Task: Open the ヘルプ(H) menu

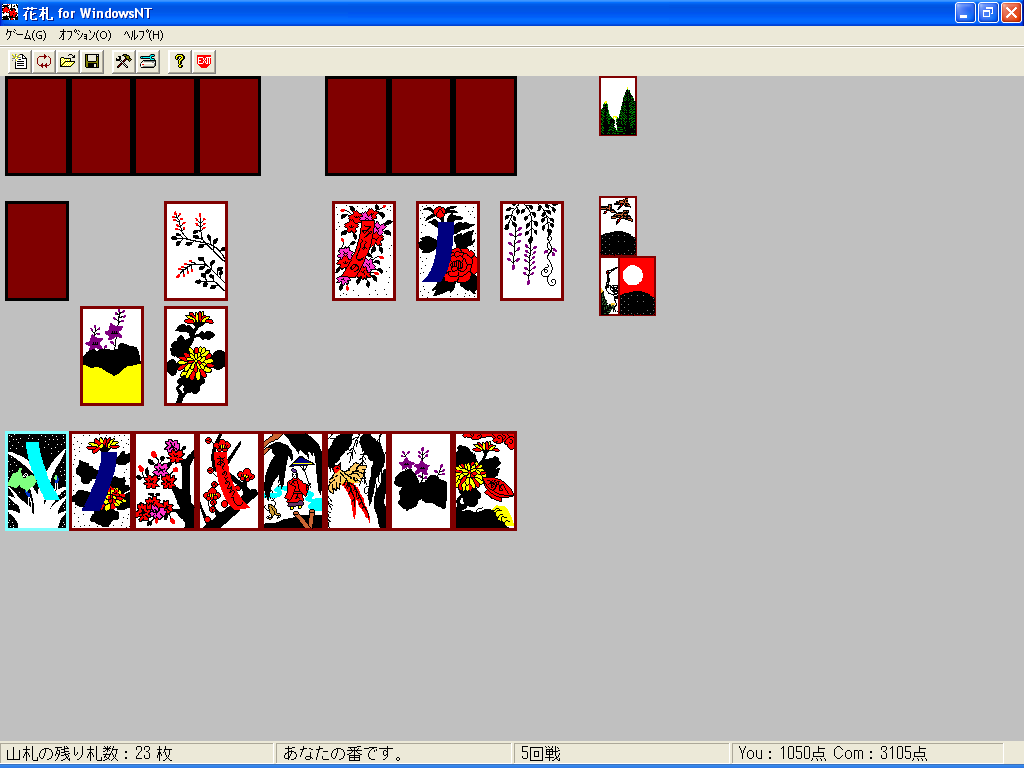Action: point(143,35)
